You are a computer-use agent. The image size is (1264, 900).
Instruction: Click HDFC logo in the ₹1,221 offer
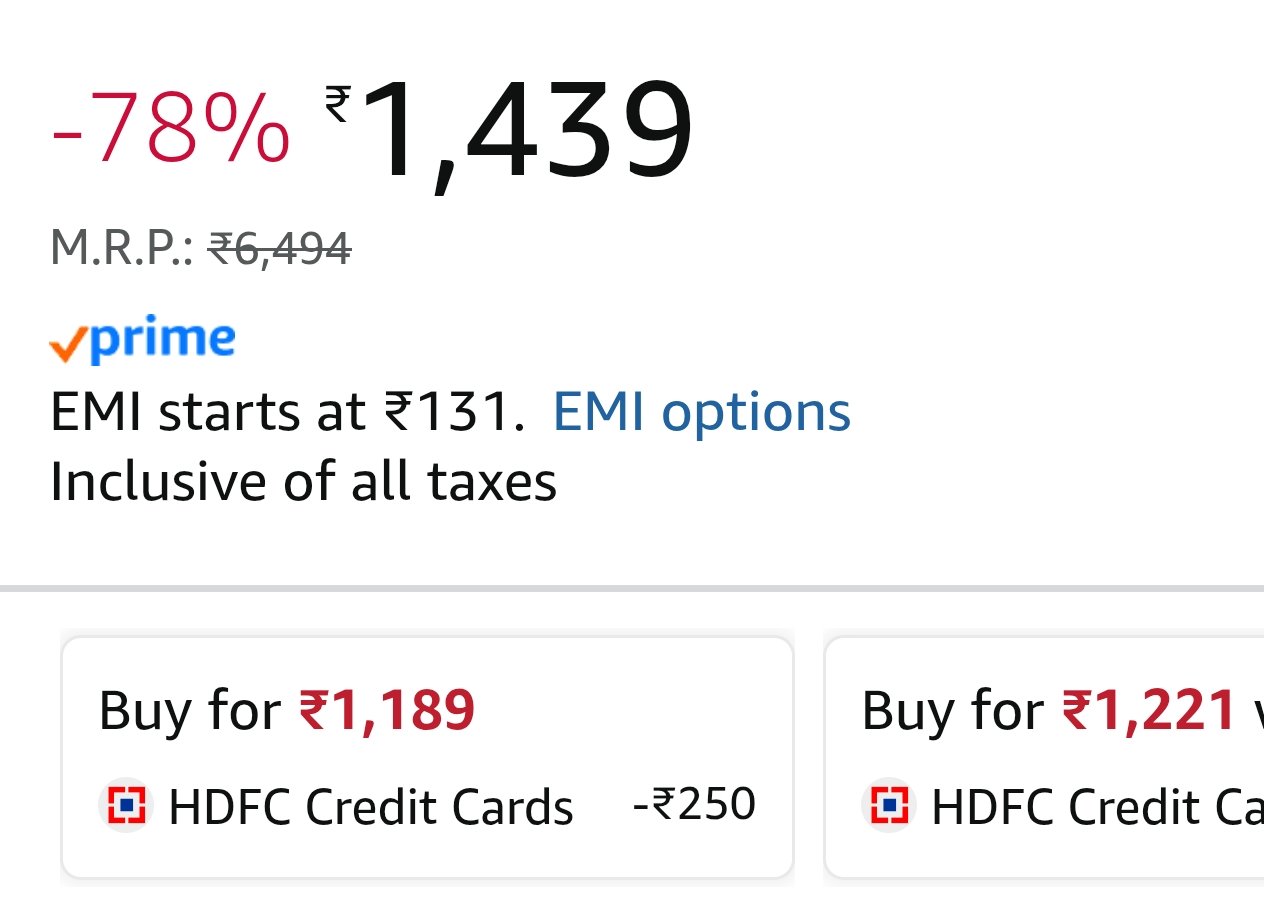[888, 805]
